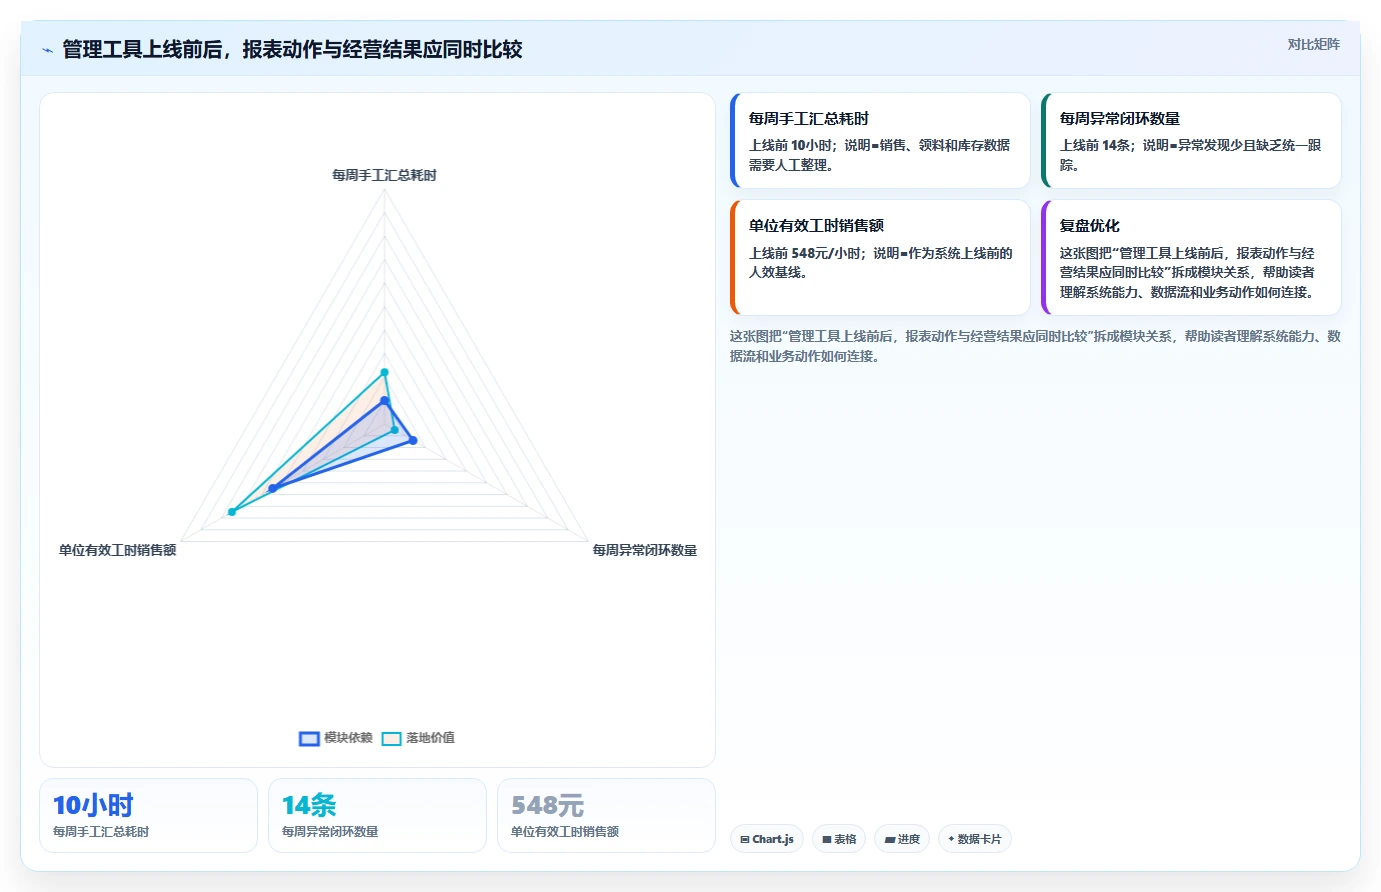Click the icon inside the 进度 chip
1381x892 pixels.
tap(890, 840)
